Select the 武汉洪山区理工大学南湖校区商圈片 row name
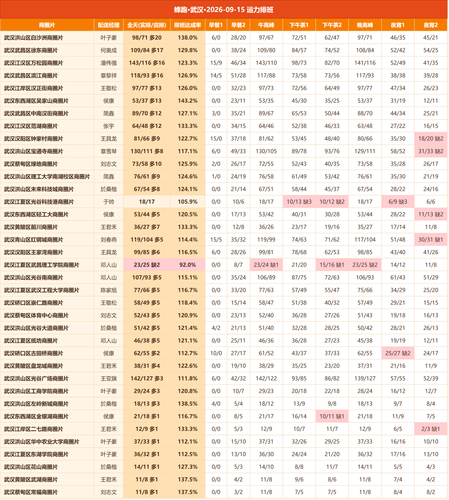Screen dimensions: 449x500 pos(47,177)
